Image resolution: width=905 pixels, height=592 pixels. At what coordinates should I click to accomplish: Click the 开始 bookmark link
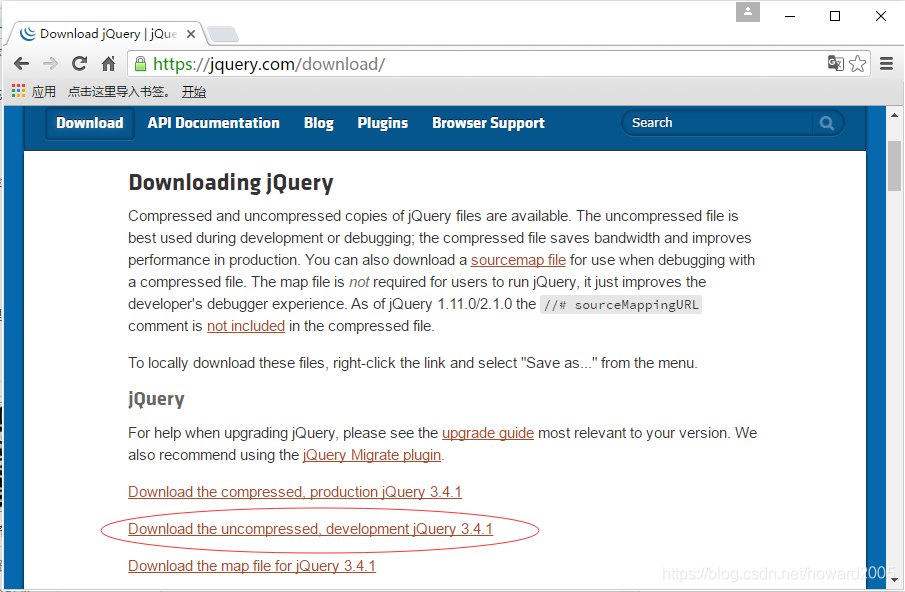[194, 91]
